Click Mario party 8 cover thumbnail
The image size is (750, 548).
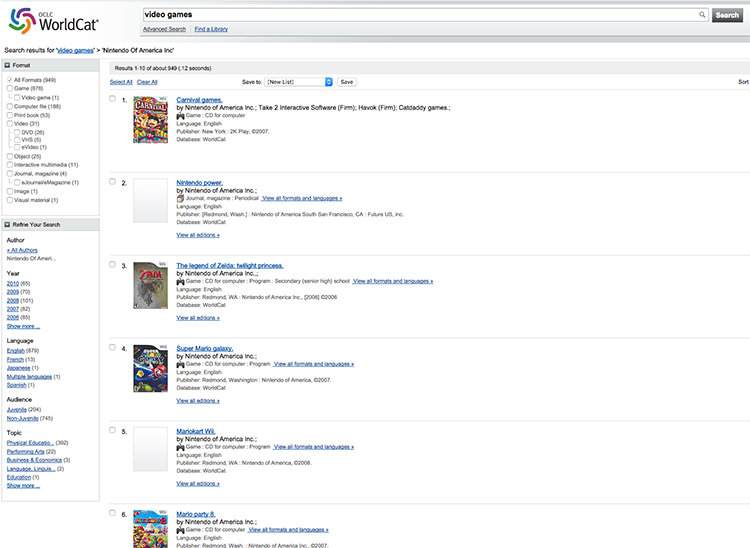click(x=151, y=529)
